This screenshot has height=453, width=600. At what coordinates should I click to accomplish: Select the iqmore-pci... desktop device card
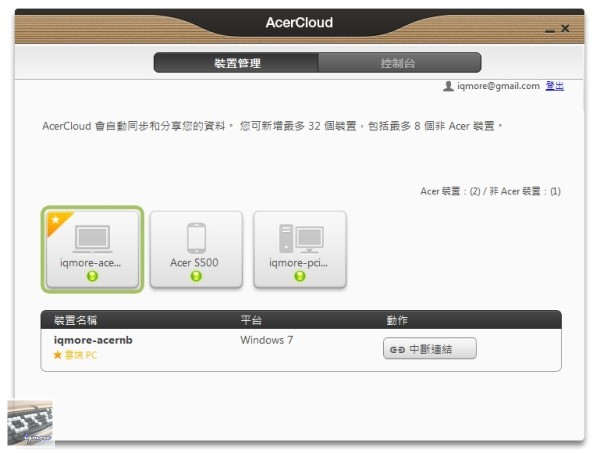(300, 249)
